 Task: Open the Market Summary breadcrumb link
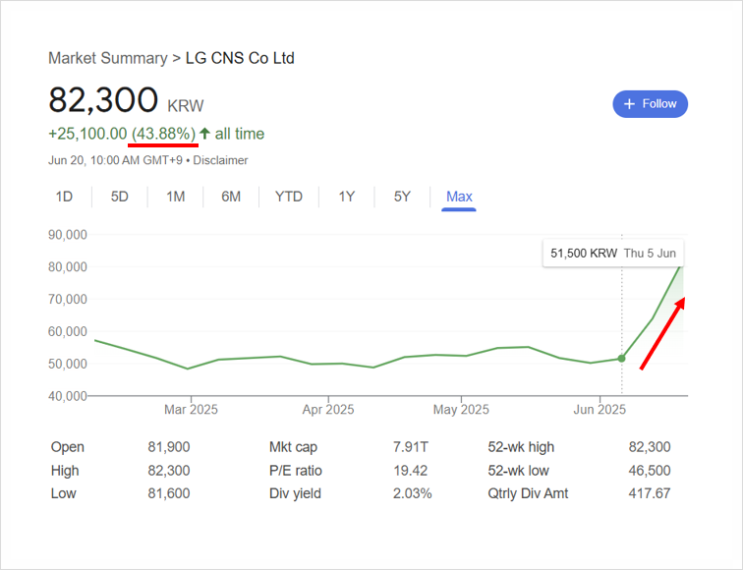108,58
